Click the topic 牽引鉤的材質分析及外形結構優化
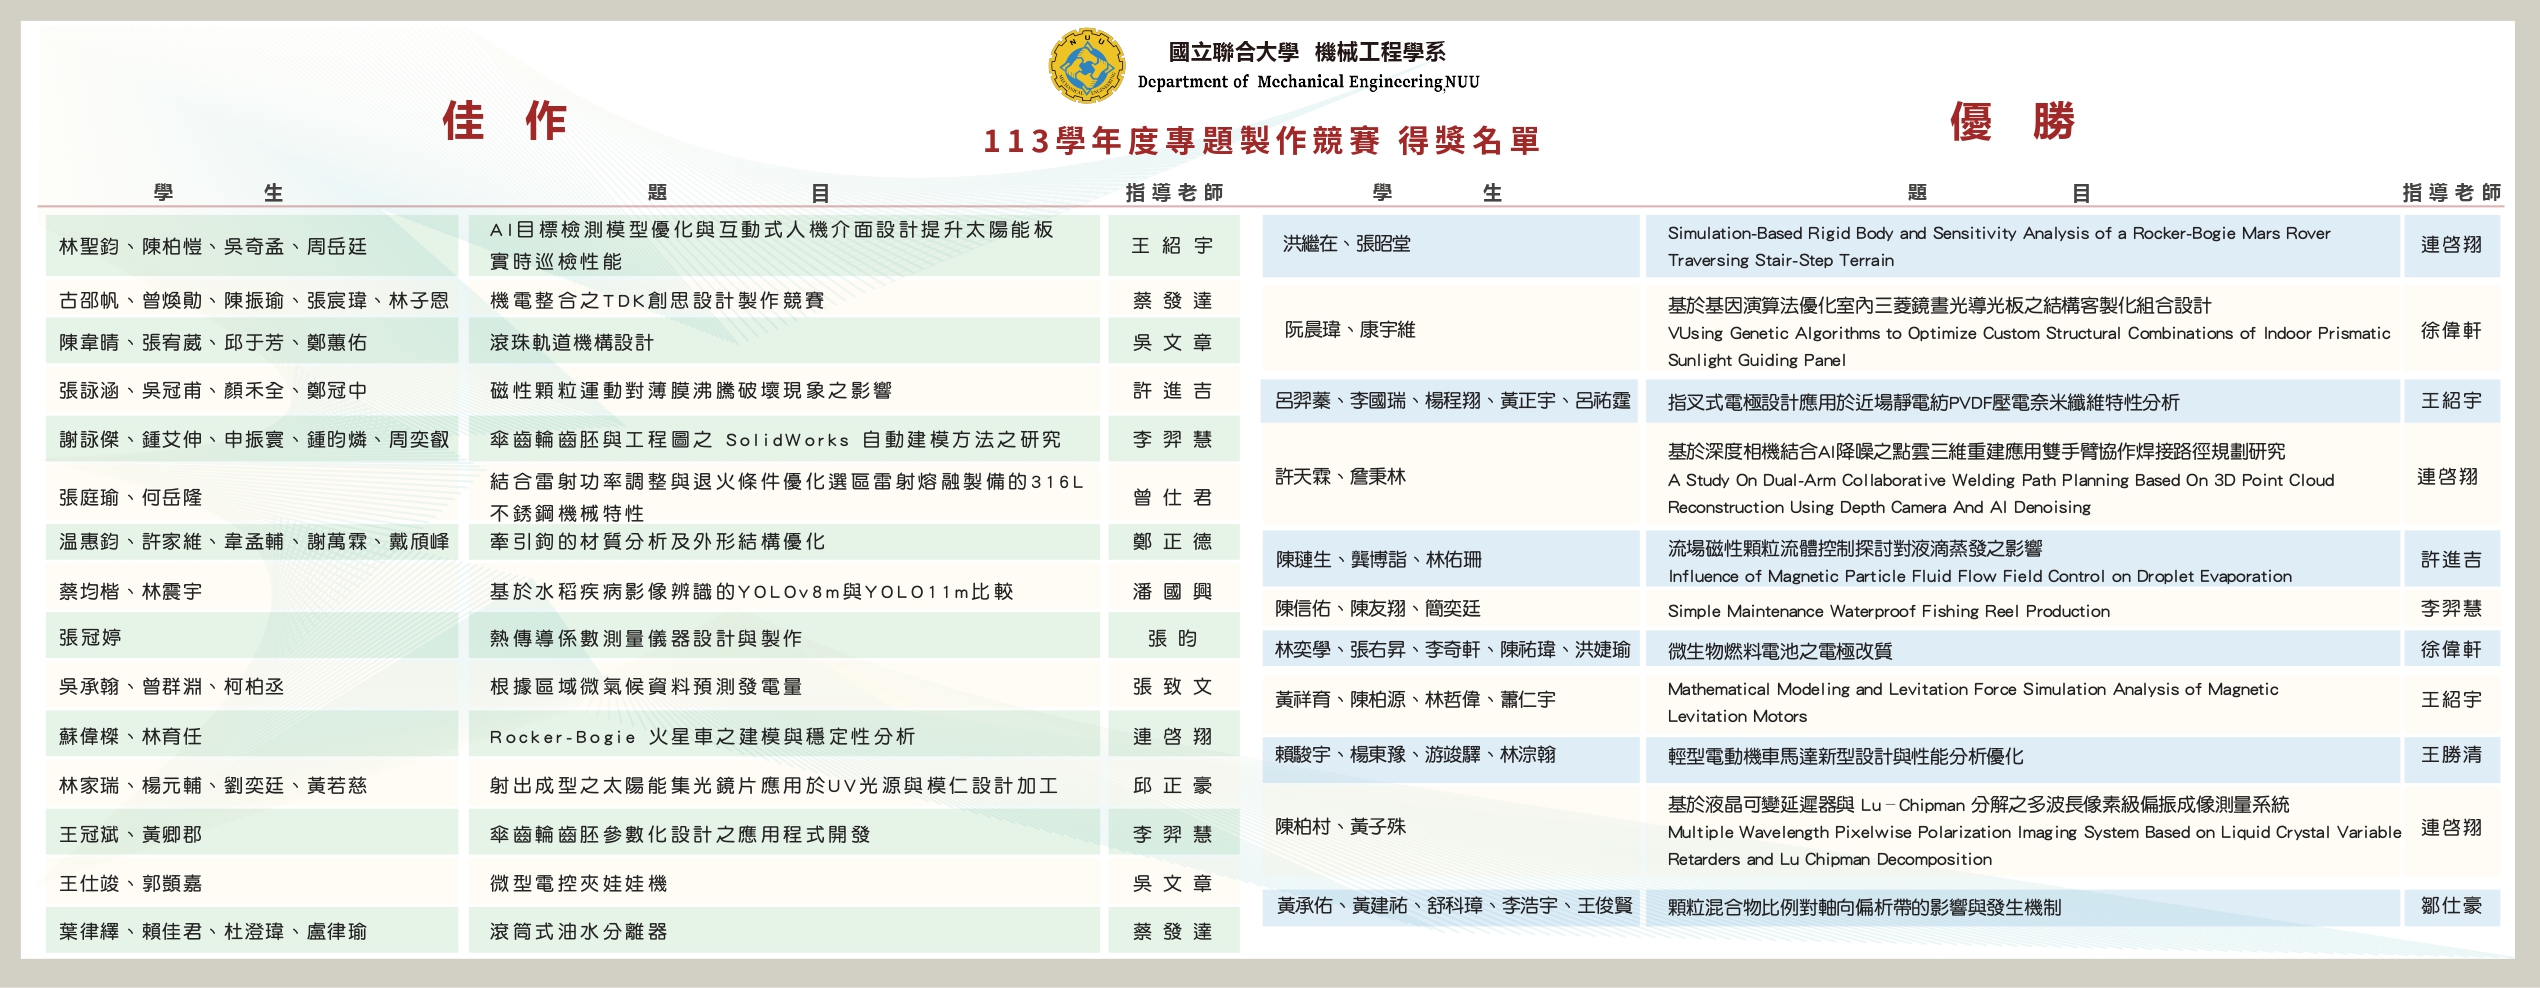This screenshot has width=2540, height=988. (657, 541)
